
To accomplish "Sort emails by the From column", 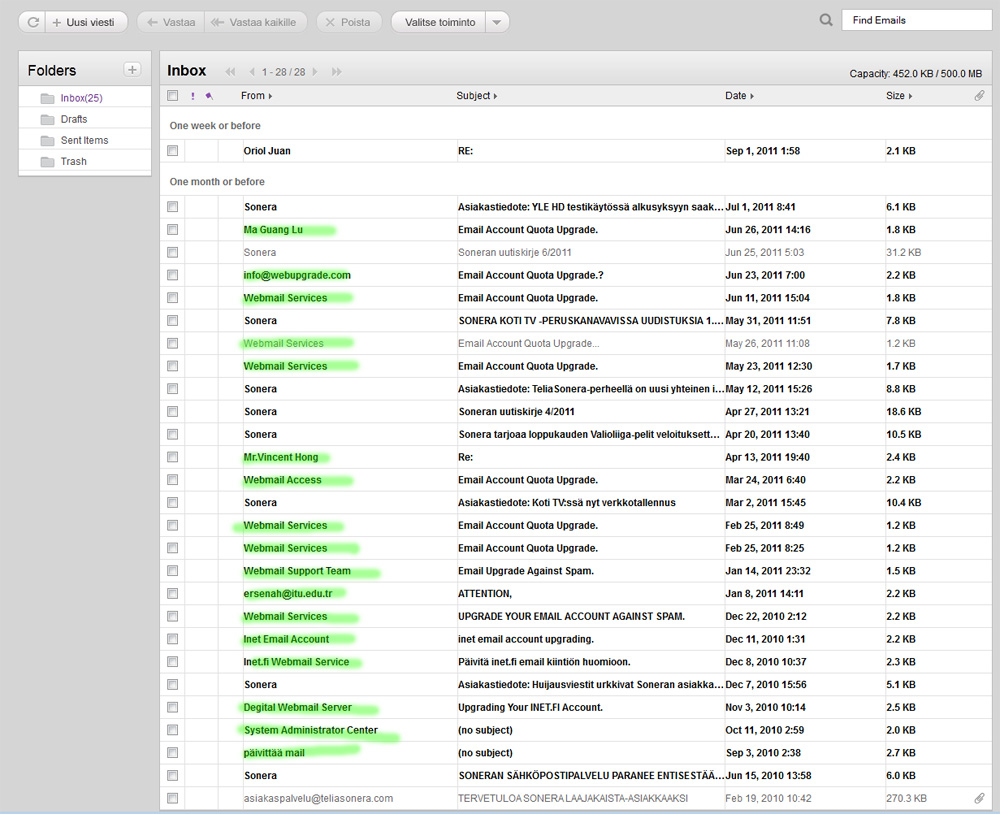I will (x=256, y=96).
